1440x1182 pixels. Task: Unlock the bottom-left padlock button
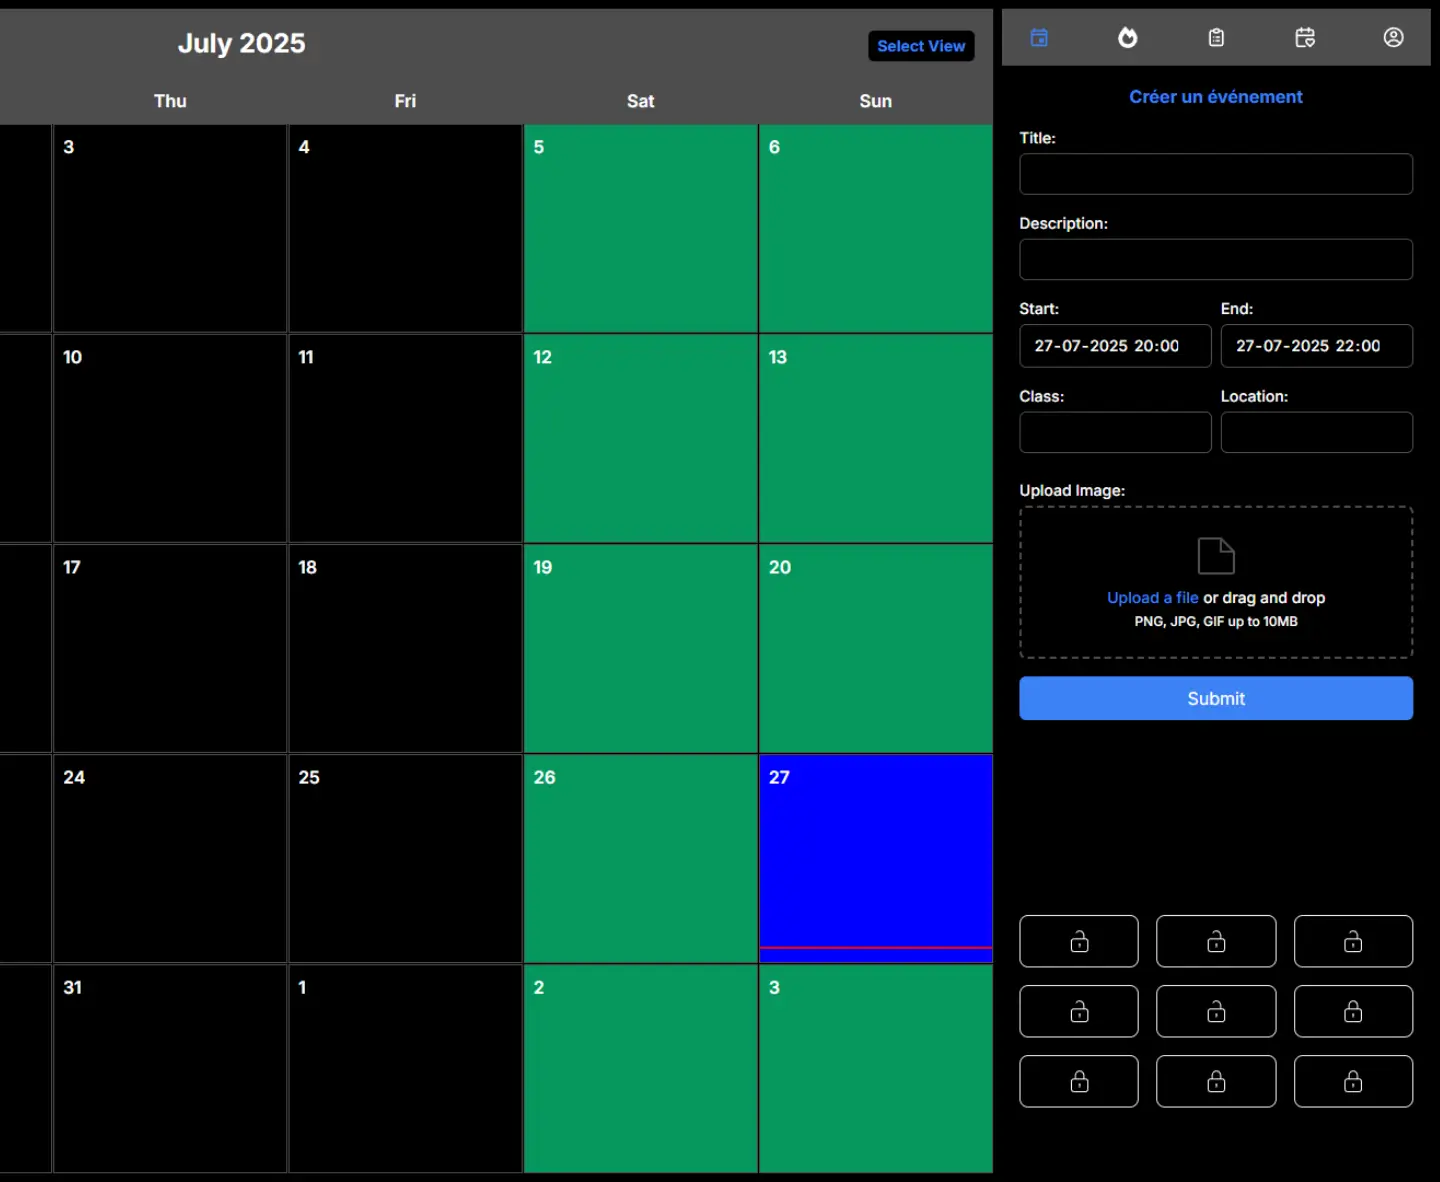pyautogui.click(x=1079, y=1081)
